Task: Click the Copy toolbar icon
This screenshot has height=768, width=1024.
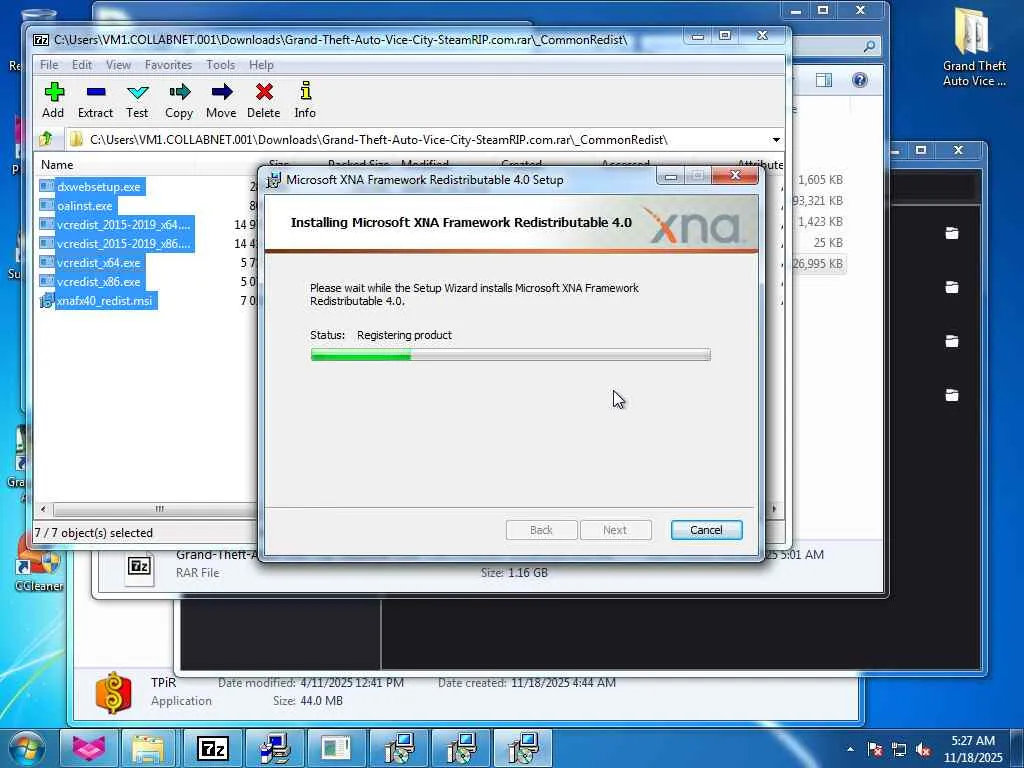Action: tap(179, 100)
